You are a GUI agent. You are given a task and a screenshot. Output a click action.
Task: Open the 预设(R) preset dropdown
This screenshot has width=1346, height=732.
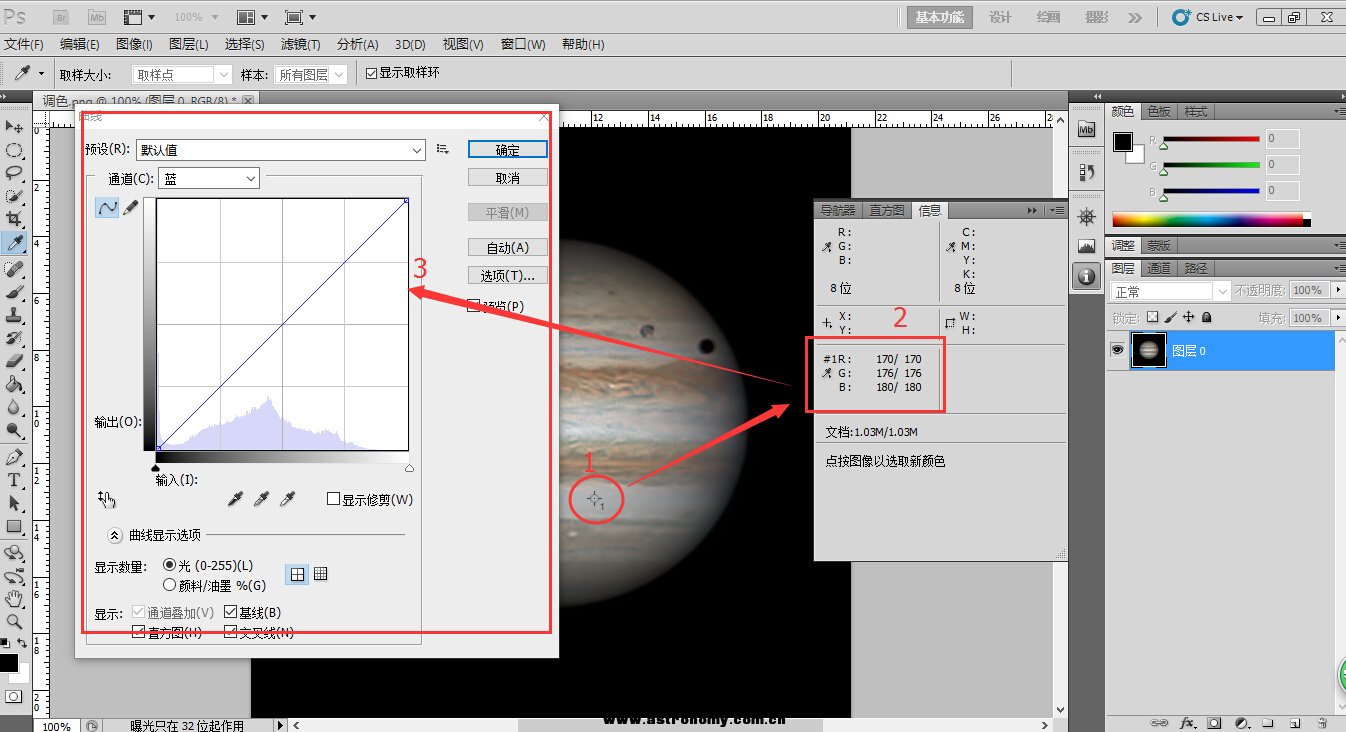[281, 150]
